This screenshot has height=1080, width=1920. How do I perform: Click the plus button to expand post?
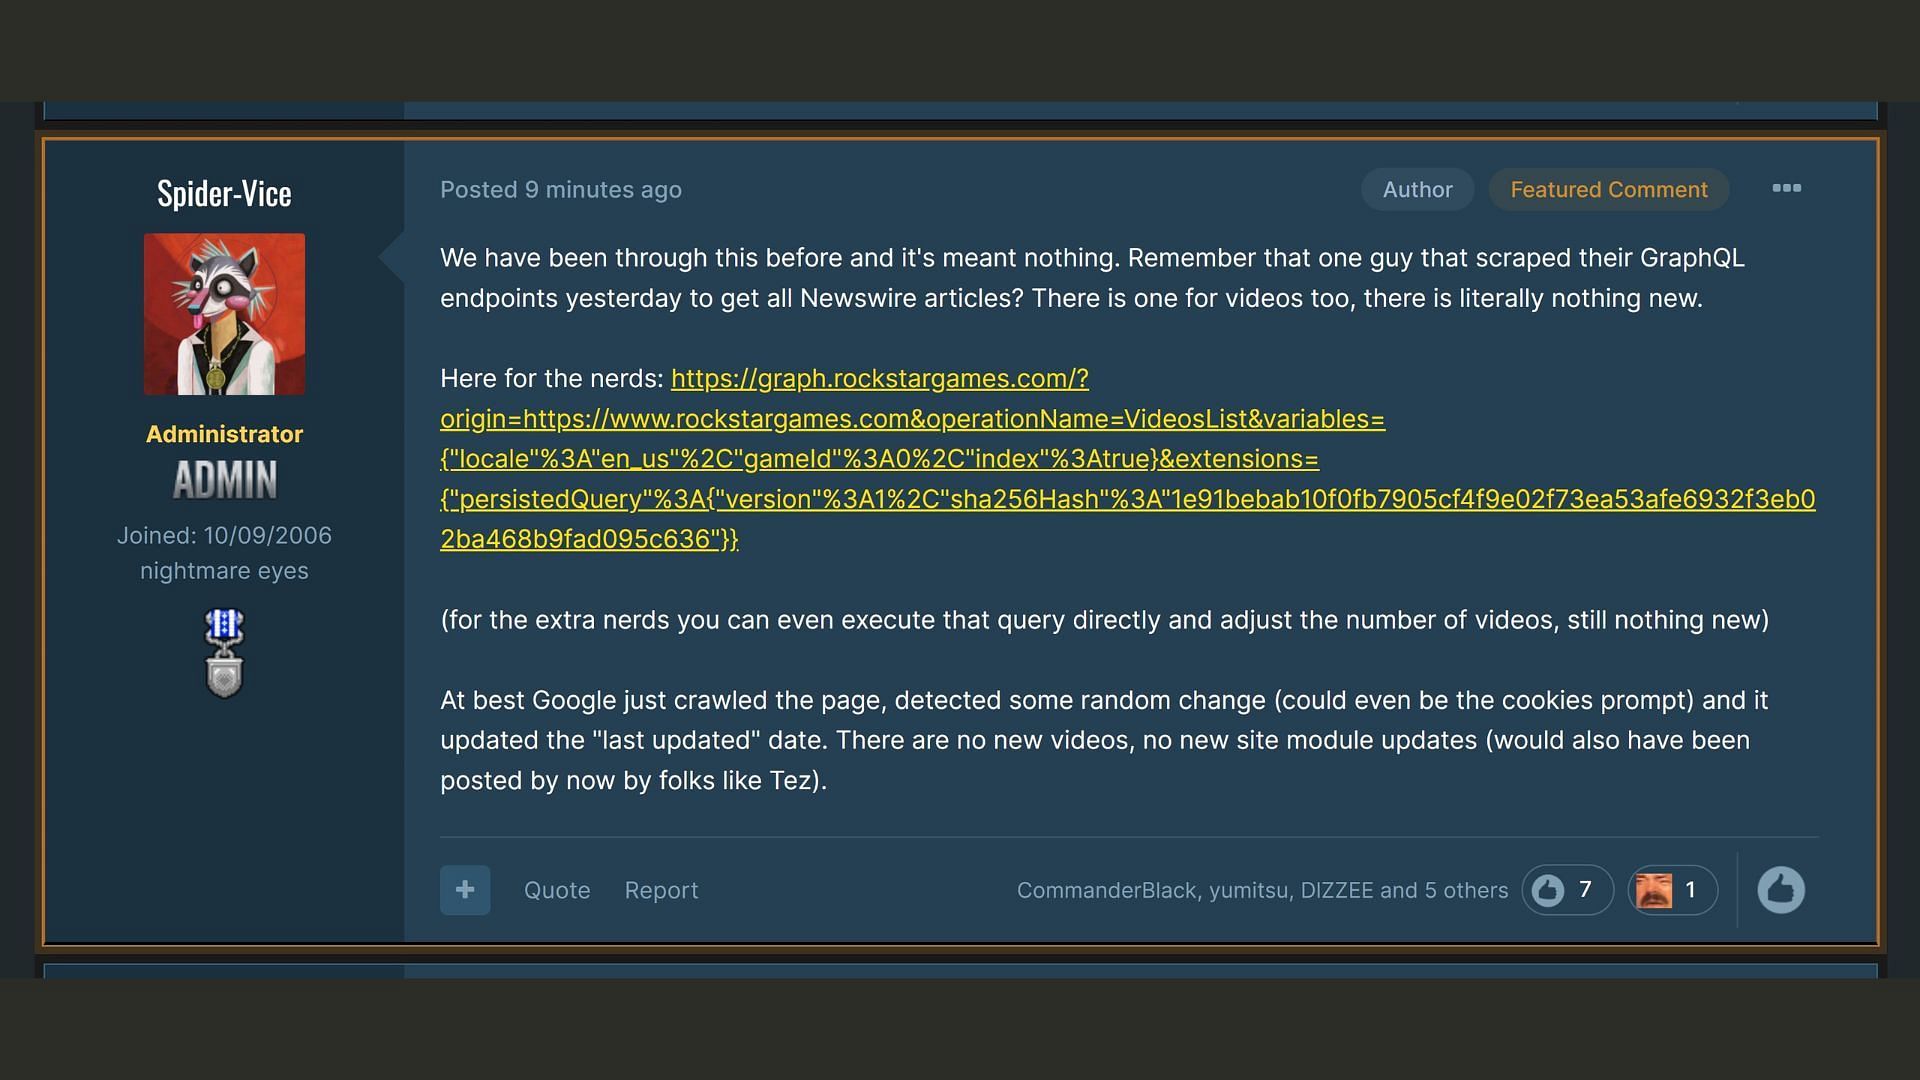[465, 889]
